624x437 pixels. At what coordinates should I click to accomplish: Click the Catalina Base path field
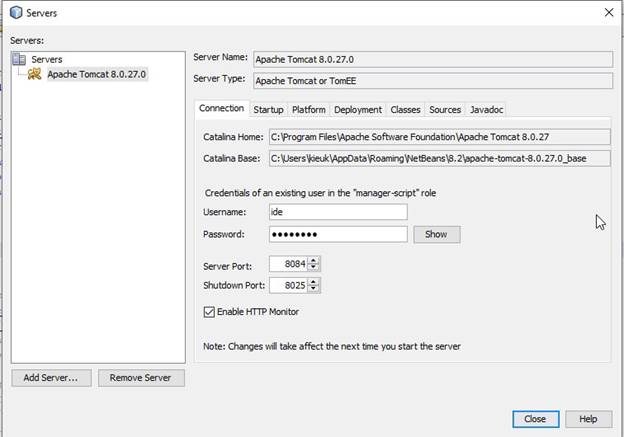pyautogui.click(x=440, y=158)
